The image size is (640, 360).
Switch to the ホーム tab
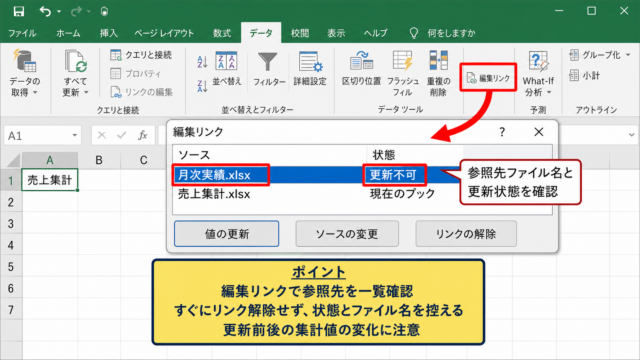click(x=68, y=33)
